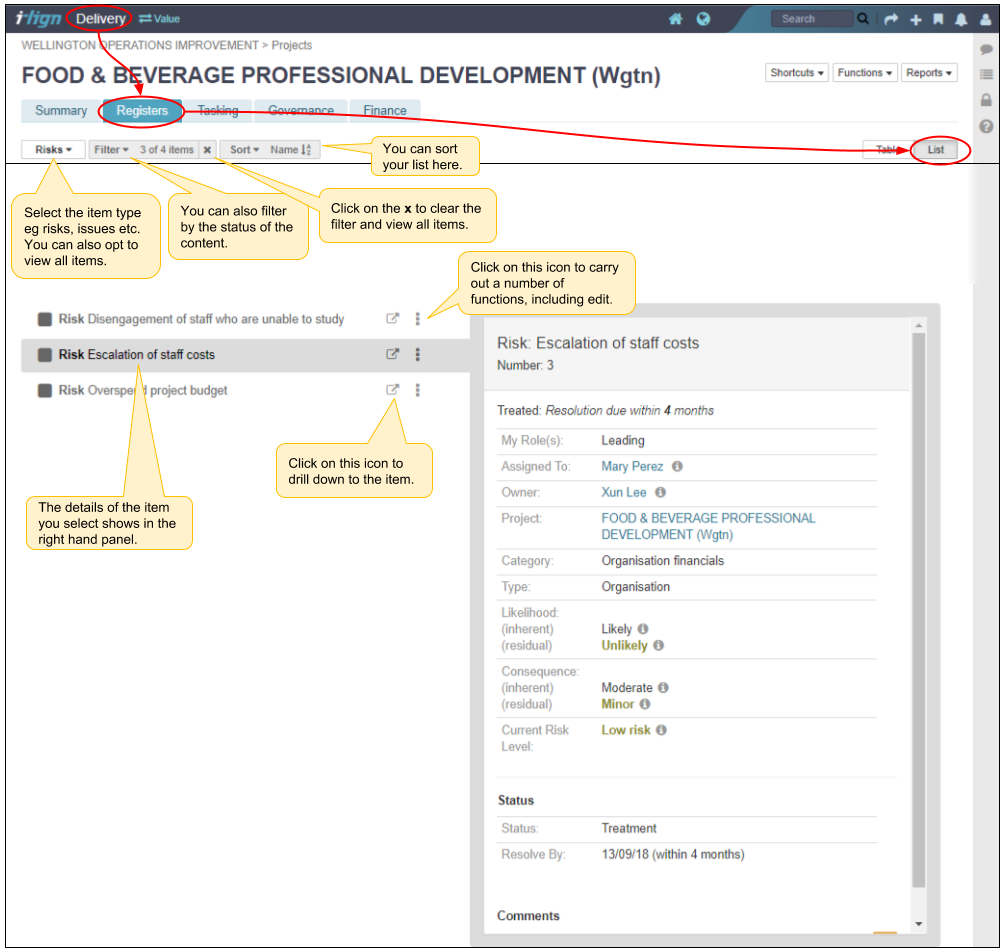Image resolution: width=1007 pixels, height=952 pixels.
Task: Click the i-lign logo
Action: pyautogui.click(x=38, y=19)
